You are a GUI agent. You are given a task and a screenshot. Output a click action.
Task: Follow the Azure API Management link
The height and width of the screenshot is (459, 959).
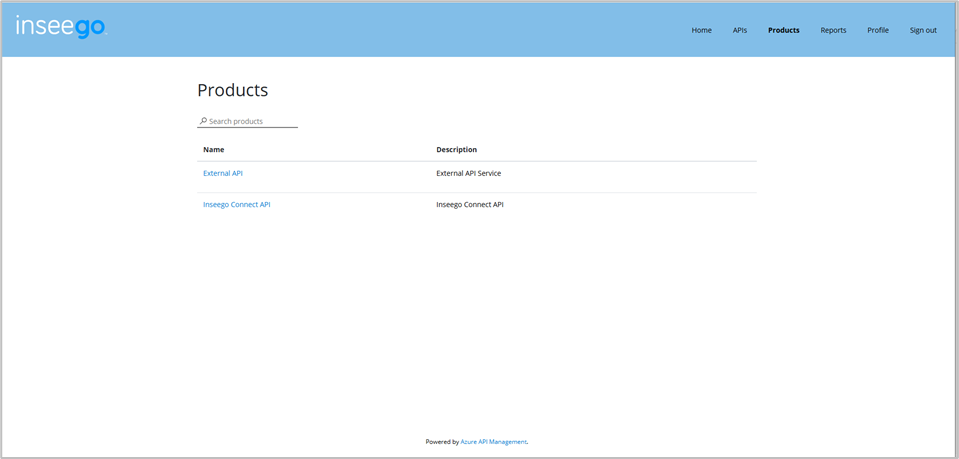point(494,441)
